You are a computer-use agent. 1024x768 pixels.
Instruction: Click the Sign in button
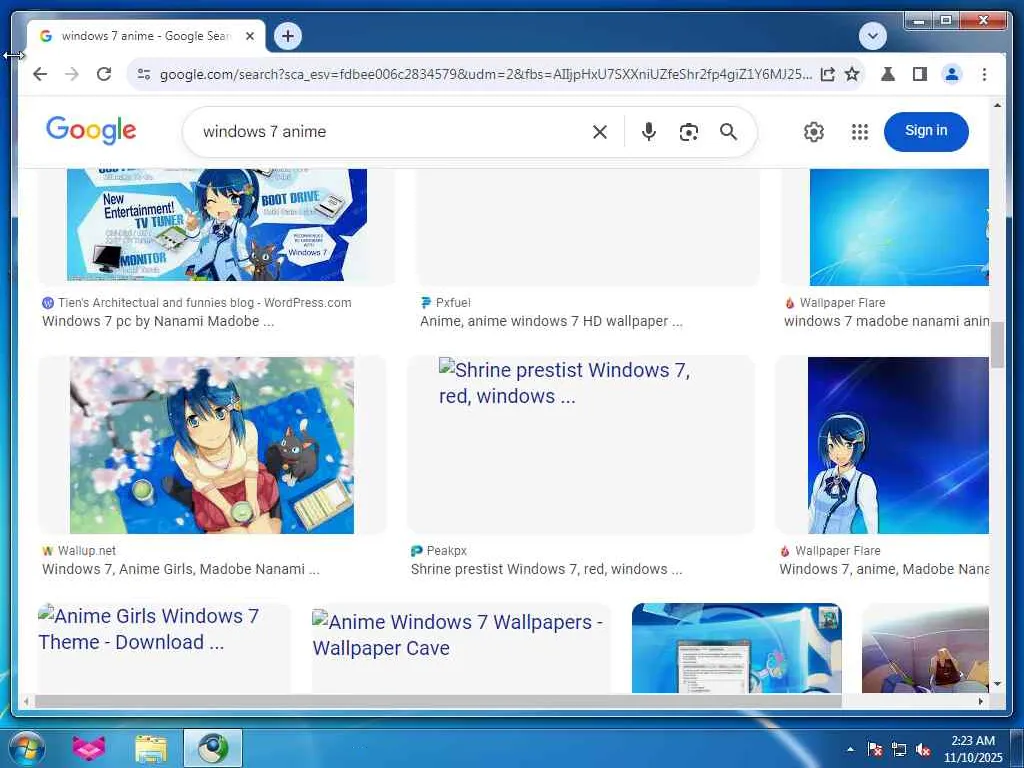pos(926,131)
